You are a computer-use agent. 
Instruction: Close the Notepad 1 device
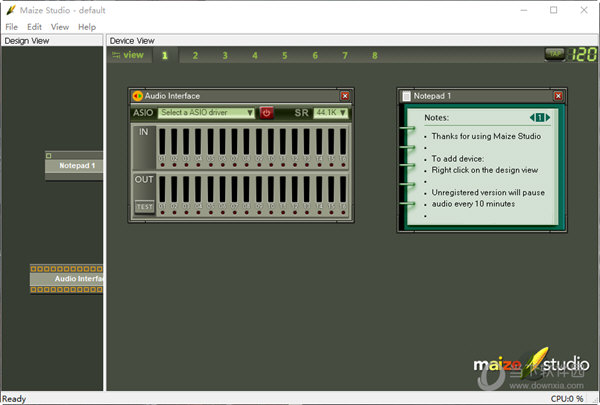(558, 96)
